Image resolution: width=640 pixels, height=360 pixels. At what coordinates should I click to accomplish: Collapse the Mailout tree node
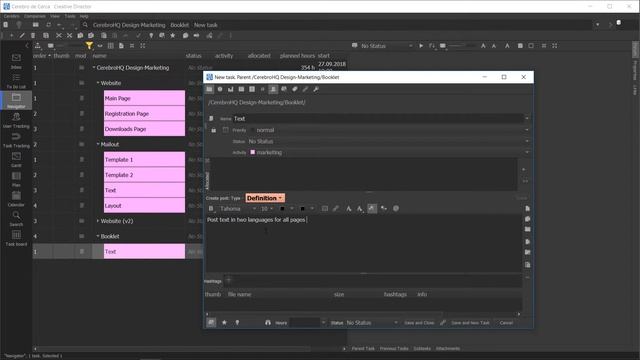click(x=98, y=144)
